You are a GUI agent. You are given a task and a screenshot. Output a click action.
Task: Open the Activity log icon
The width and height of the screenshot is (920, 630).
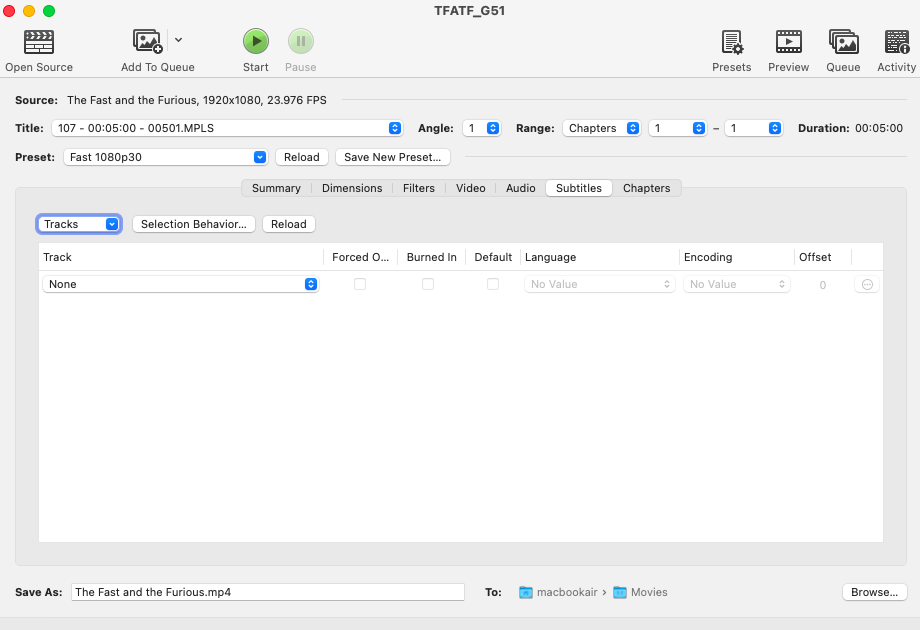(x=896, y=42)
